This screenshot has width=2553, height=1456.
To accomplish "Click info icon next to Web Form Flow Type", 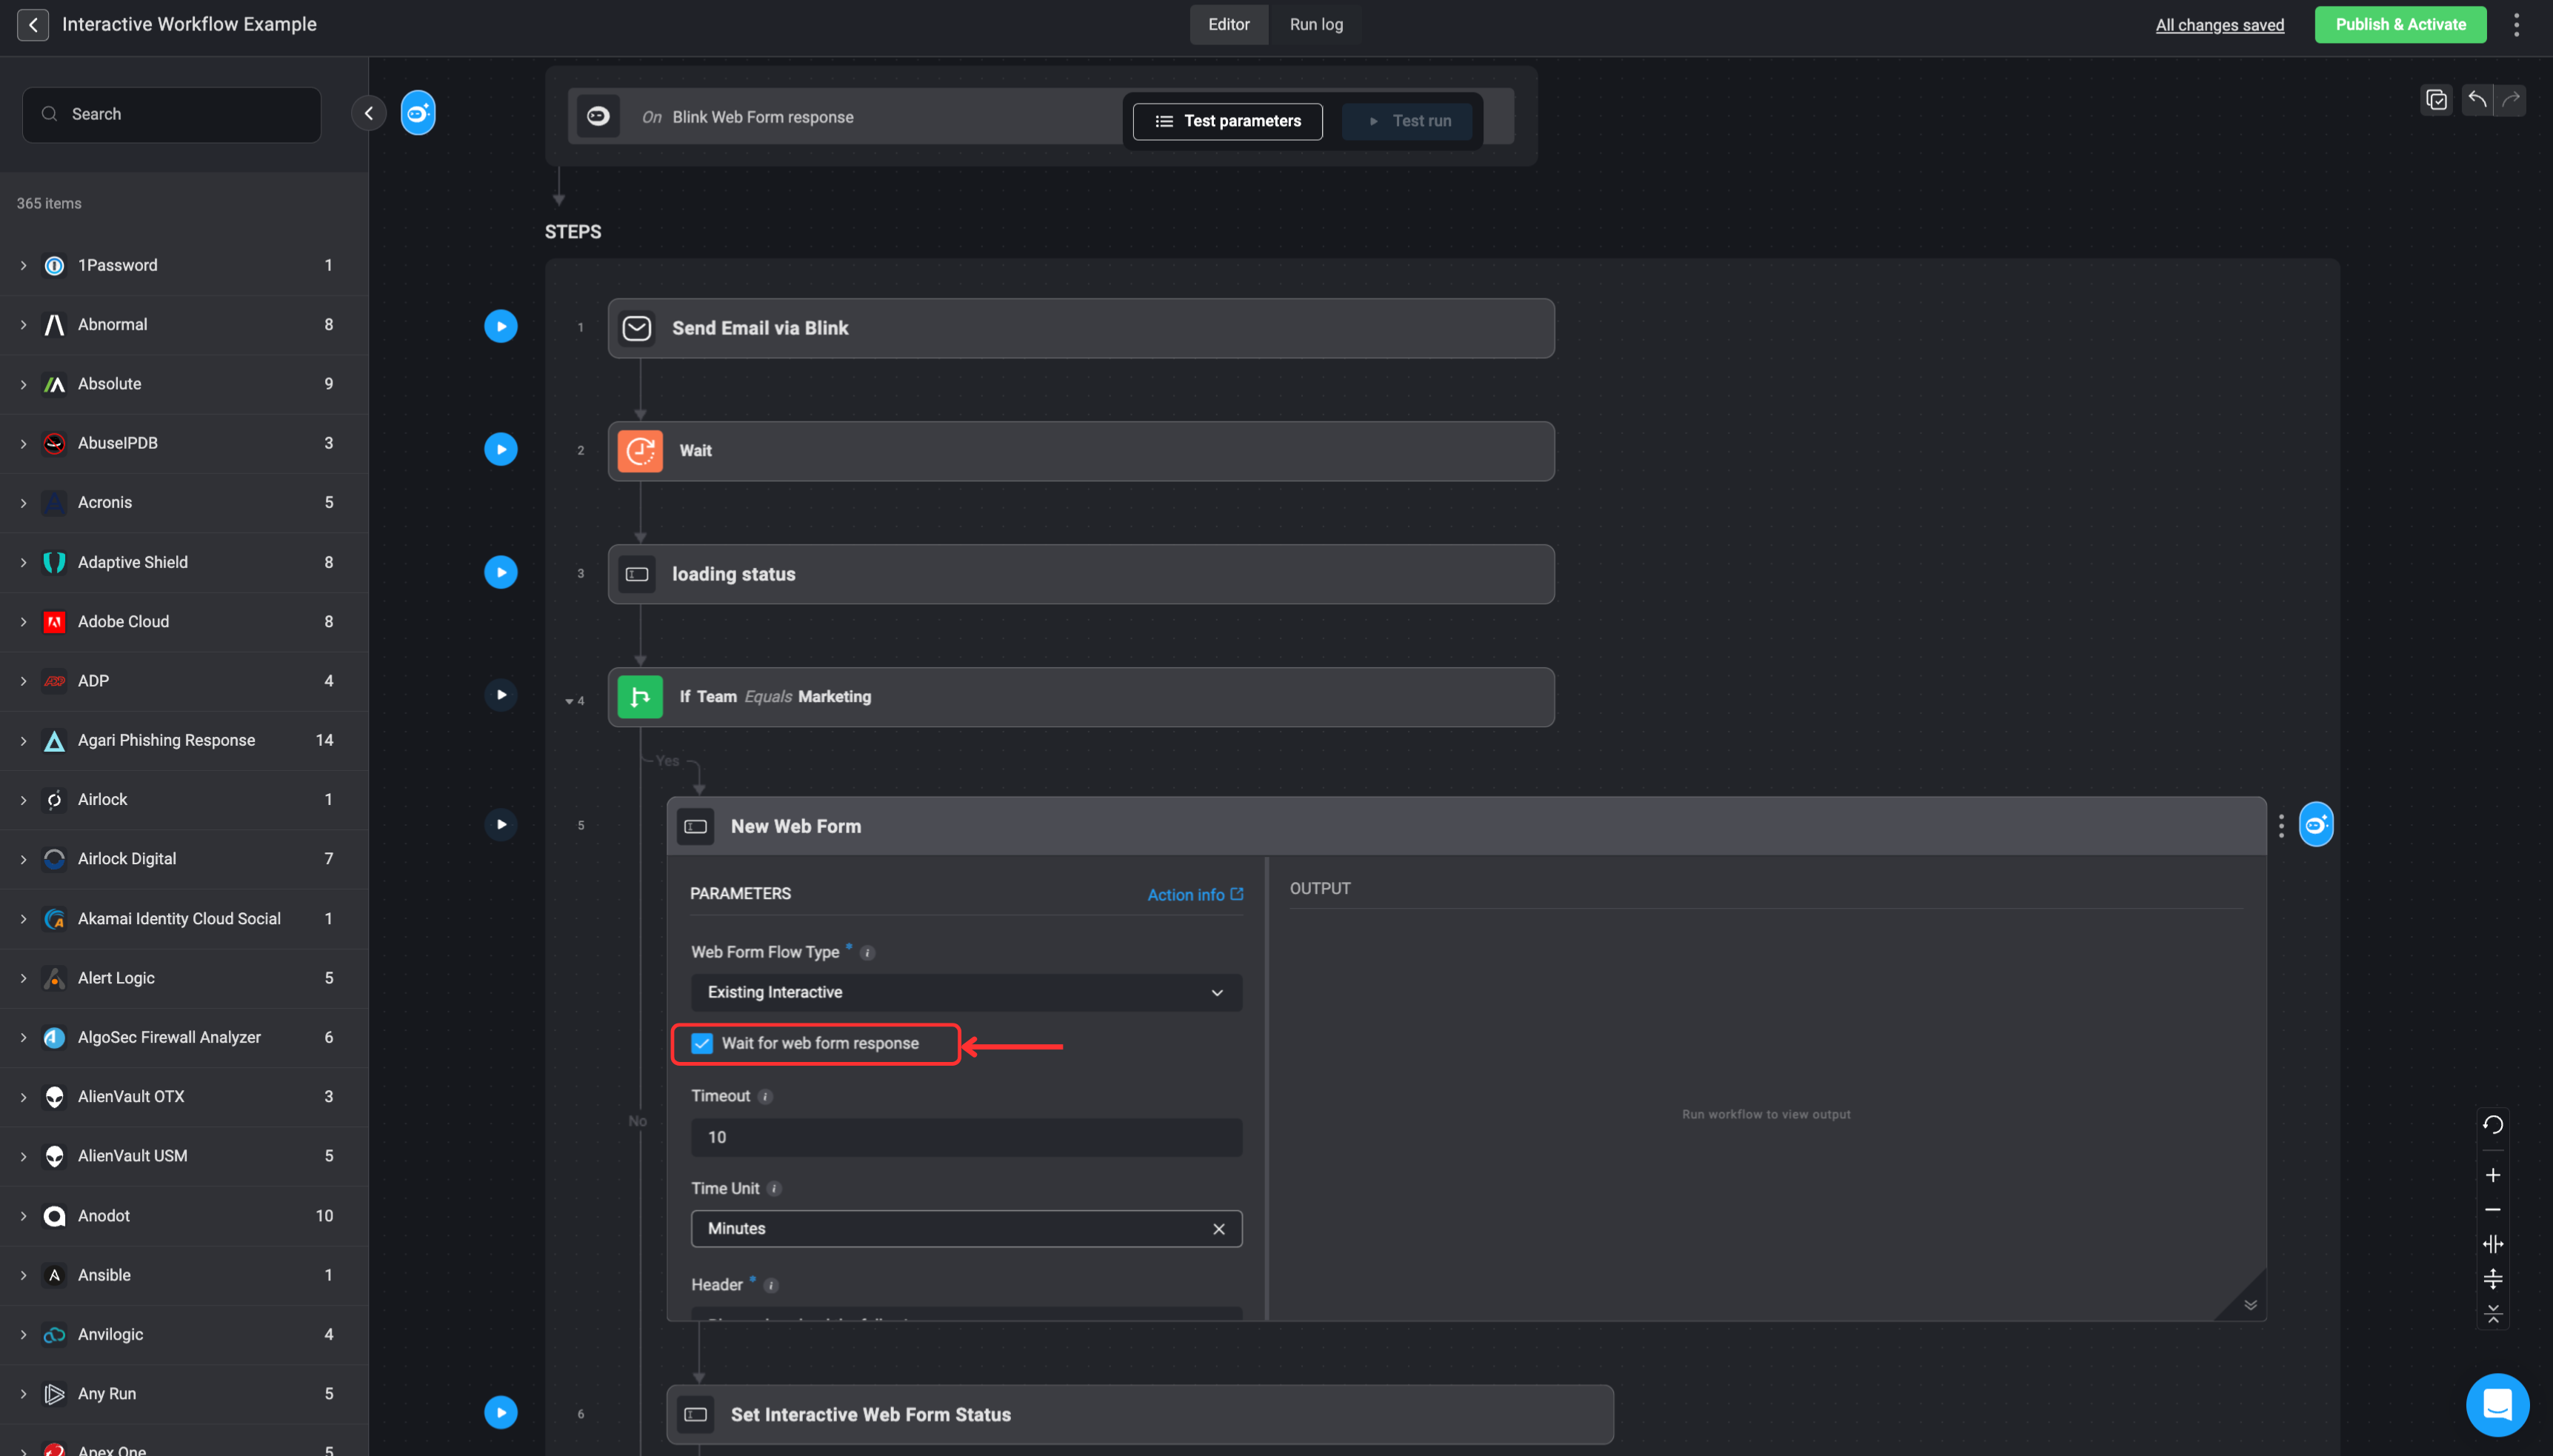I will point(867,953).
